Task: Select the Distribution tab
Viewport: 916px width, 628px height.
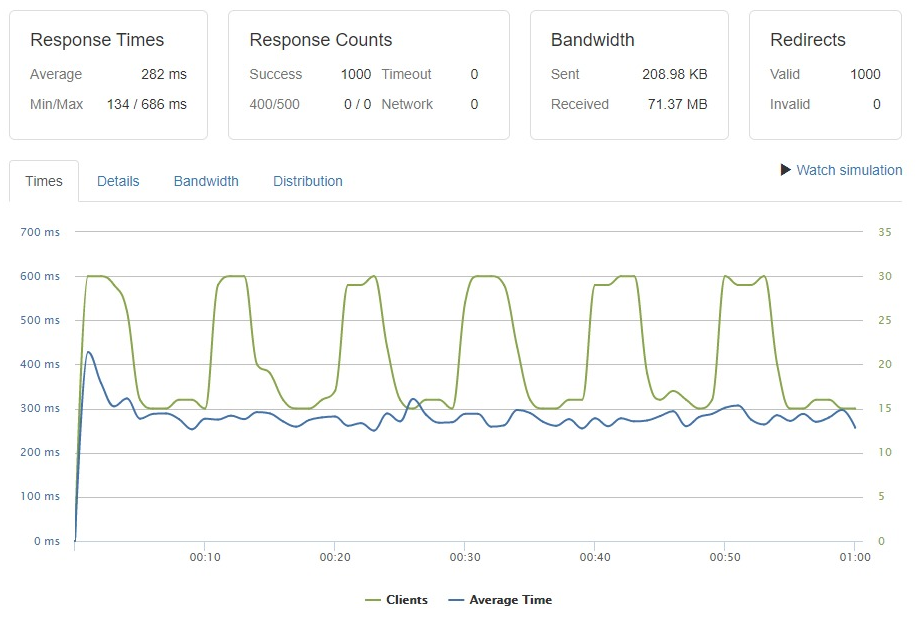Action: point(307,181)
